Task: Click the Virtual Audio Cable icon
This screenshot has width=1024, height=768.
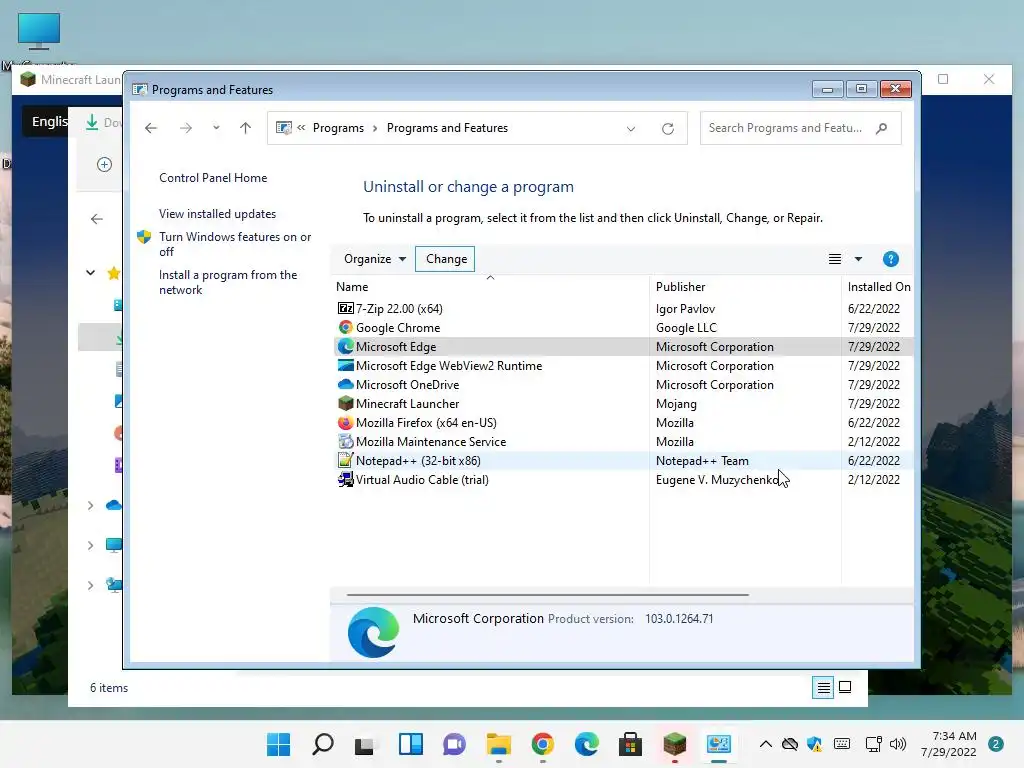Action: click(x=345, y=479)
